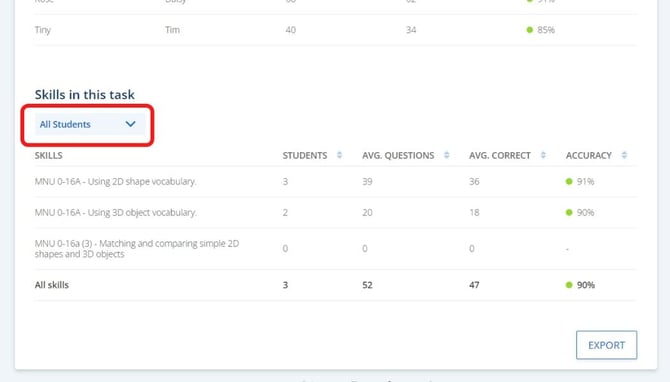Open the All Students dropdown
The image size is (670, 382).
click(x=89, y=124)
